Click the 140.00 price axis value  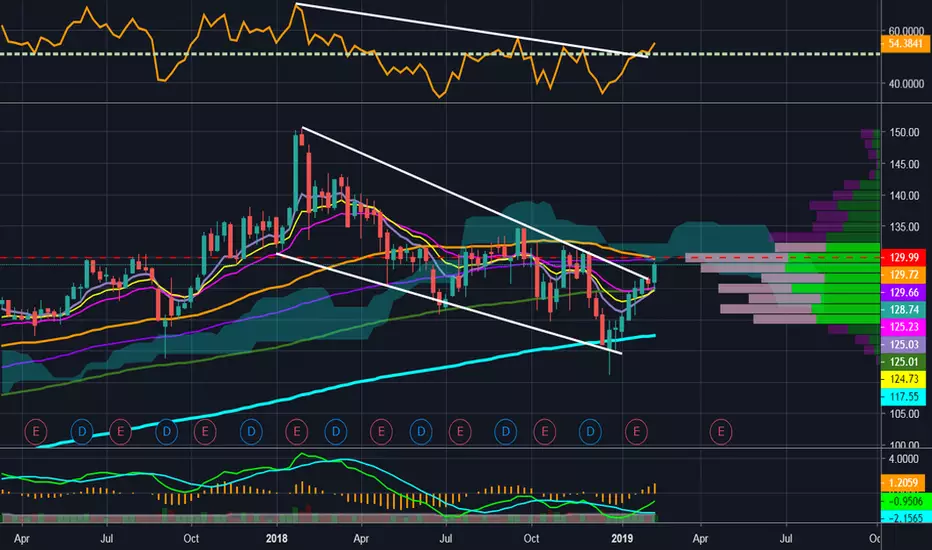905,196
